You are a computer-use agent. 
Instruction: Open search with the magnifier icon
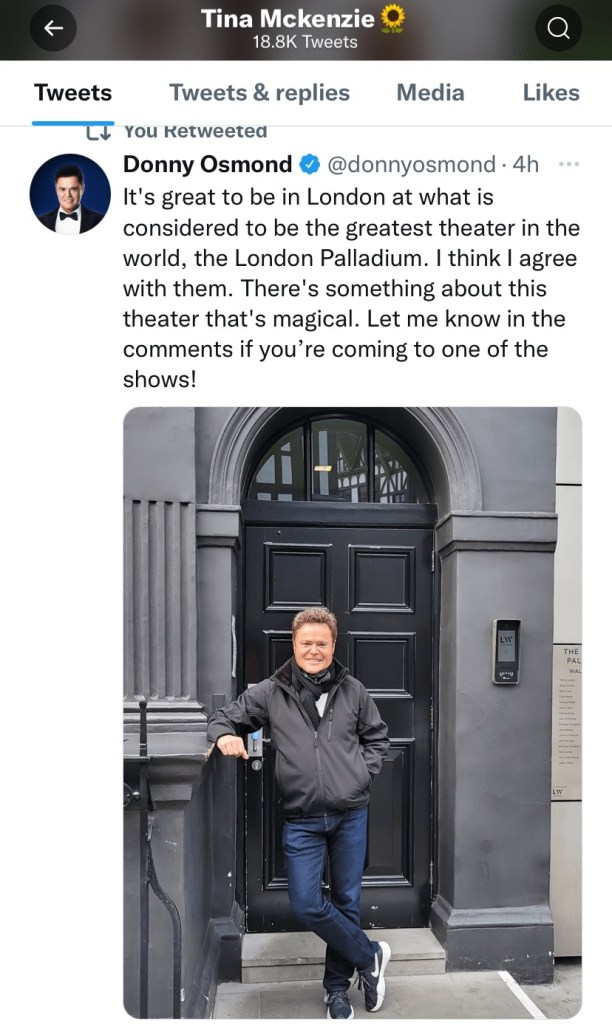coord(558,28)
